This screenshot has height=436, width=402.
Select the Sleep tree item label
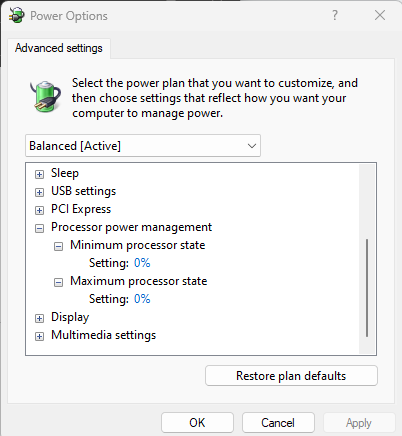click(65, 173)
